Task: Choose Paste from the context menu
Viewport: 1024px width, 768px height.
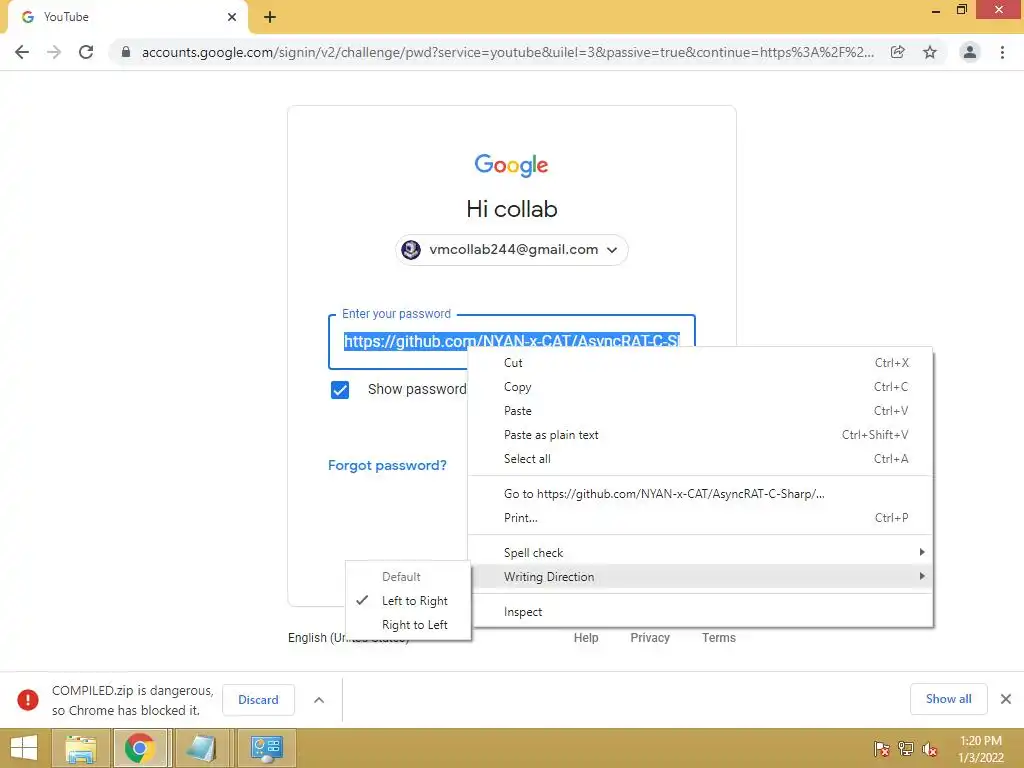Action: (701, 411)
